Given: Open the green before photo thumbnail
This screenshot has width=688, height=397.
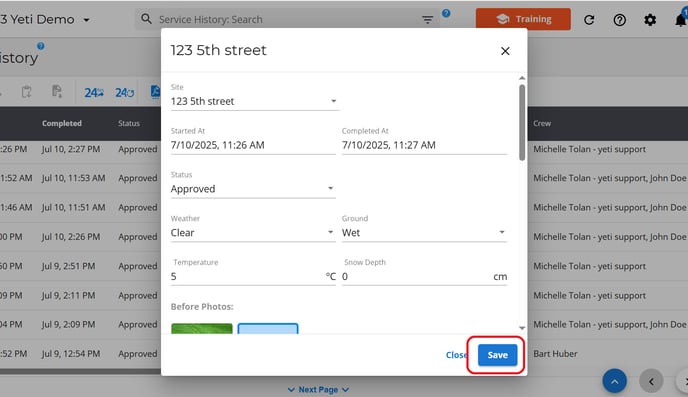Looking at the screenshot, I should [x=202, y=329].
